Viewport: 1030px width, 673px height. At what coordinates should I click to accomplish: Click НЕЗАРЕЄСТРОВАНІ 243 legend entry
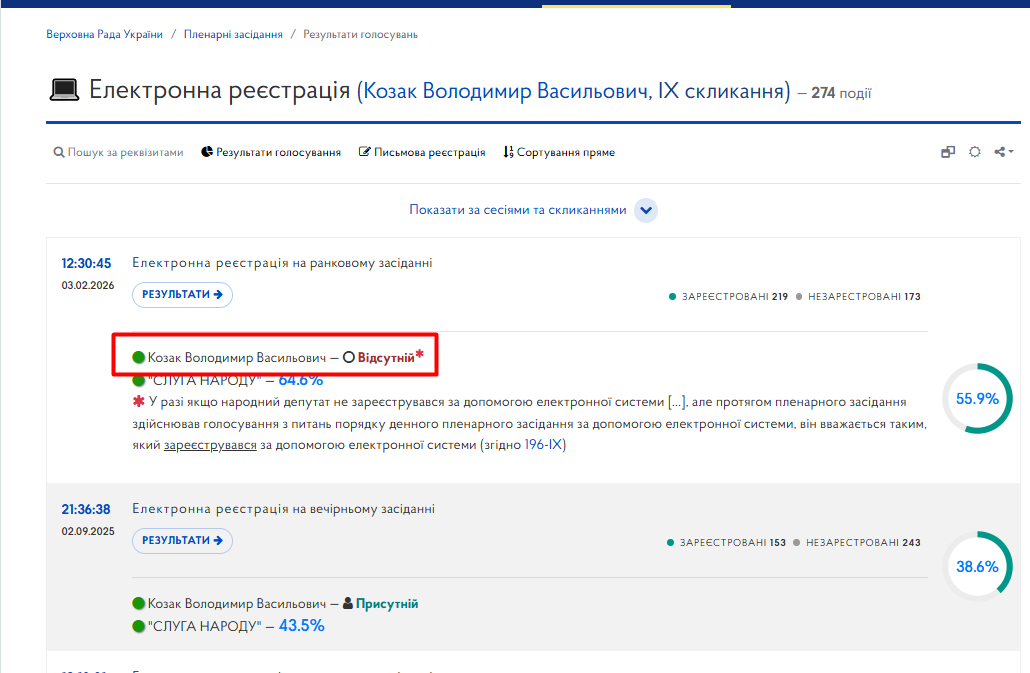pos(857,542)
